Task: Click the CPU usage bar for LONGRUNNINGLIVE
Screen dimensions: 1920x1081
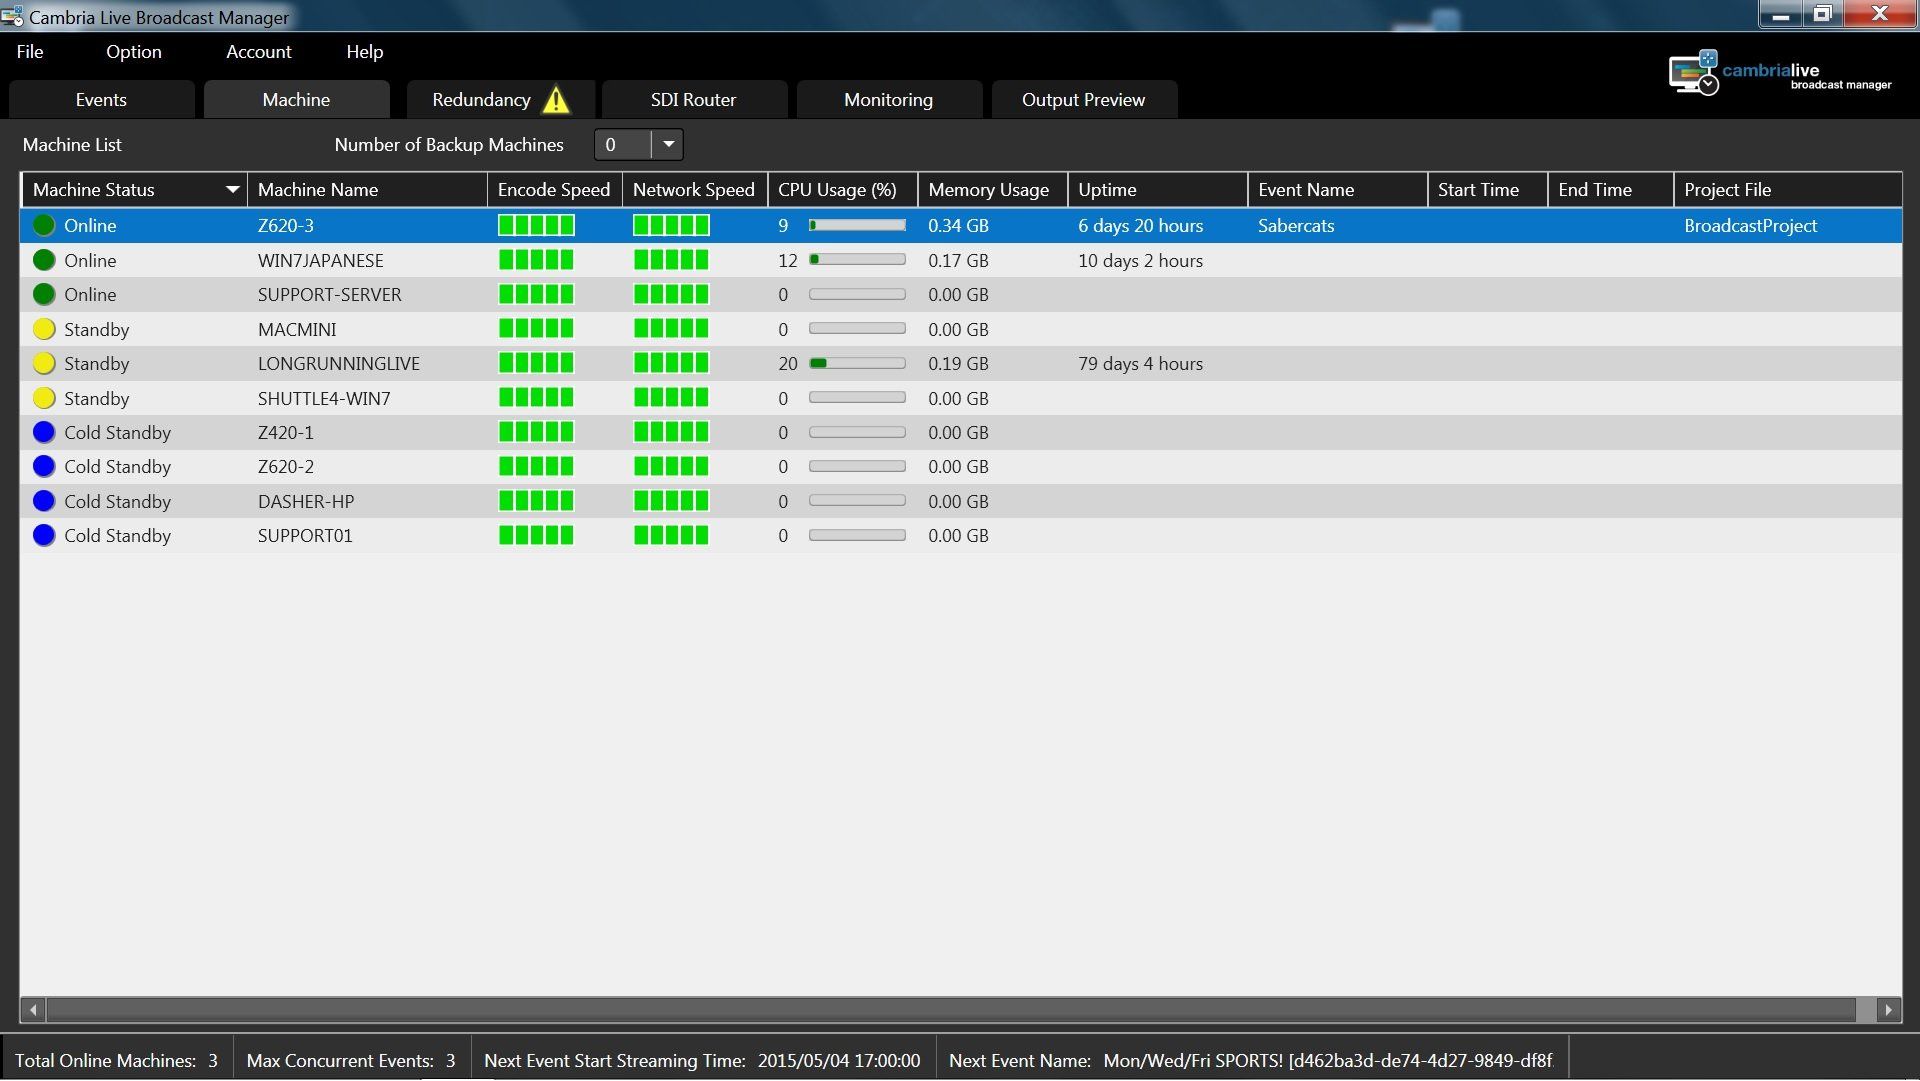Action: (857, 364)
